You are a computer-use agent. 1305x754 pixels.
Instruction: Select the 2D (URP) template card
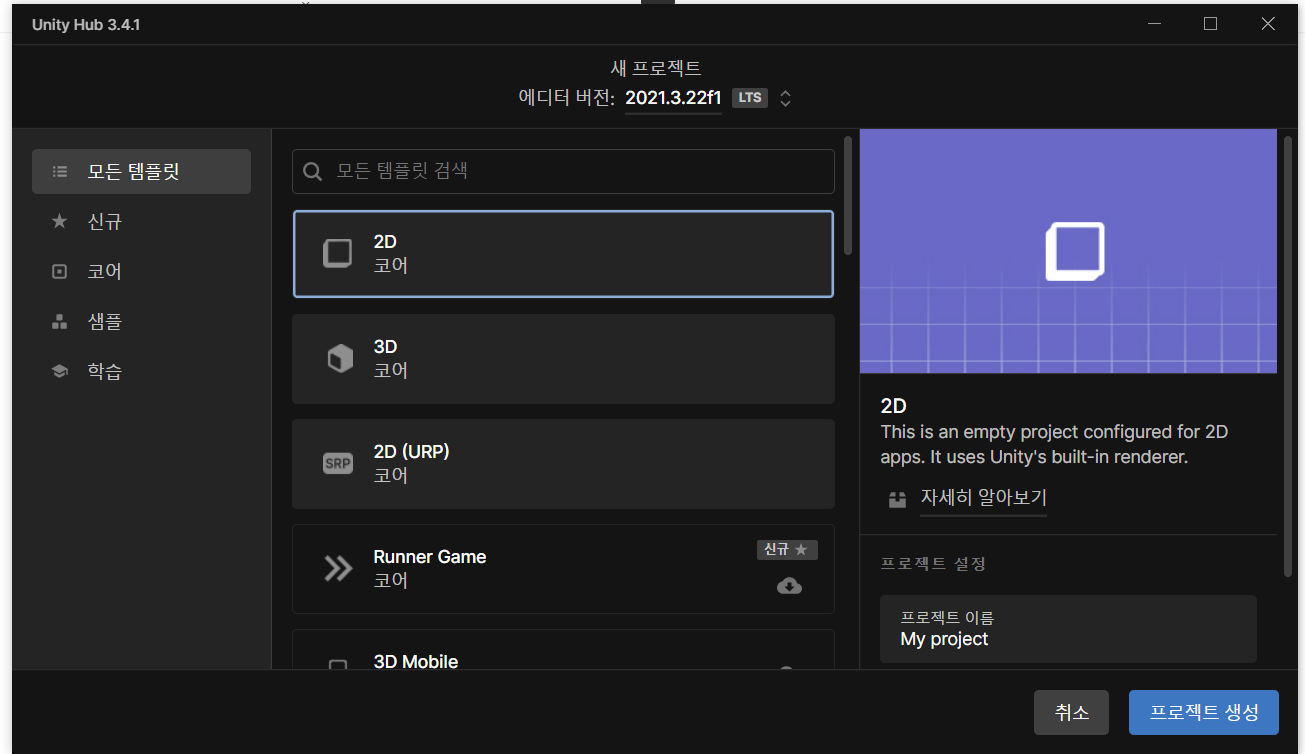pos(563,464)
